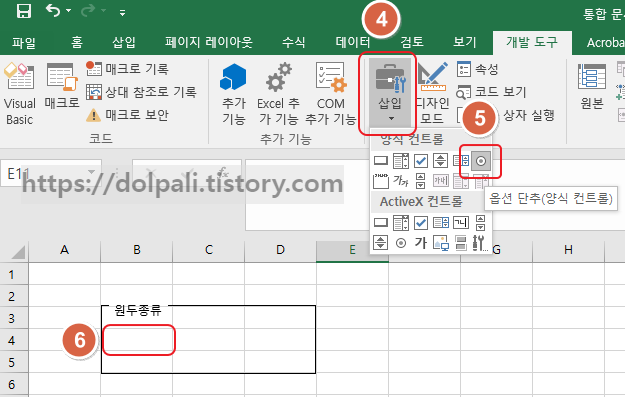Switch to the 수식 tab
Viewport: 625px width, 397px height.
[x=293, y=42]
